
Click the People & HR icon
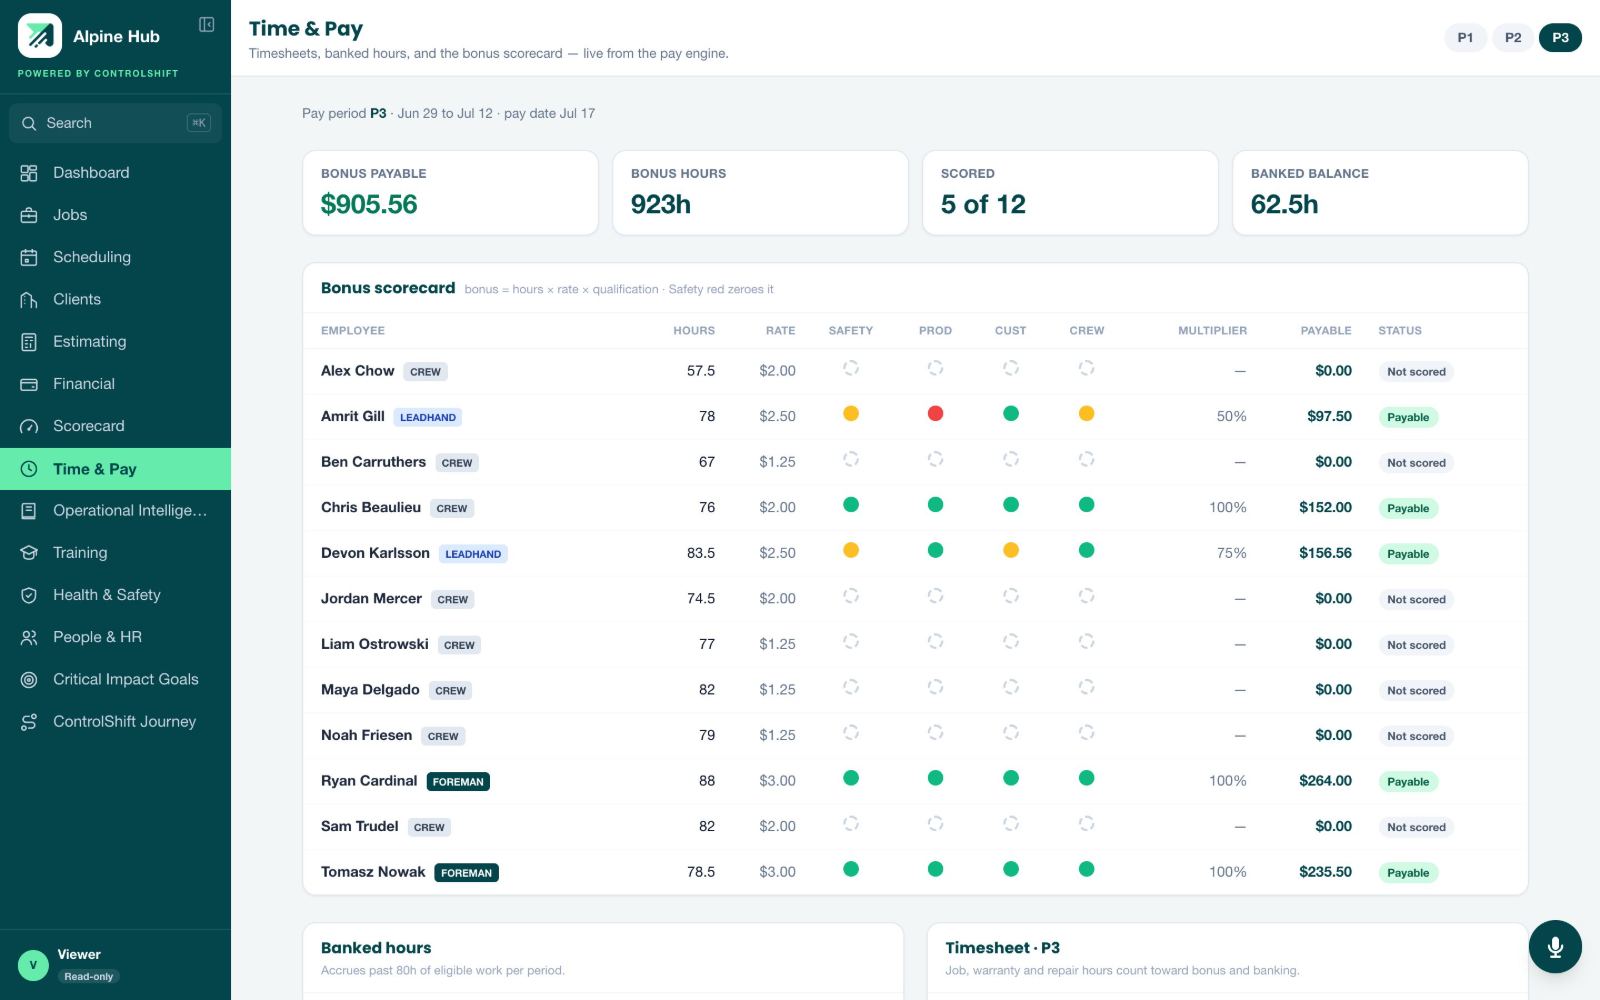click(x=29, y=637)
